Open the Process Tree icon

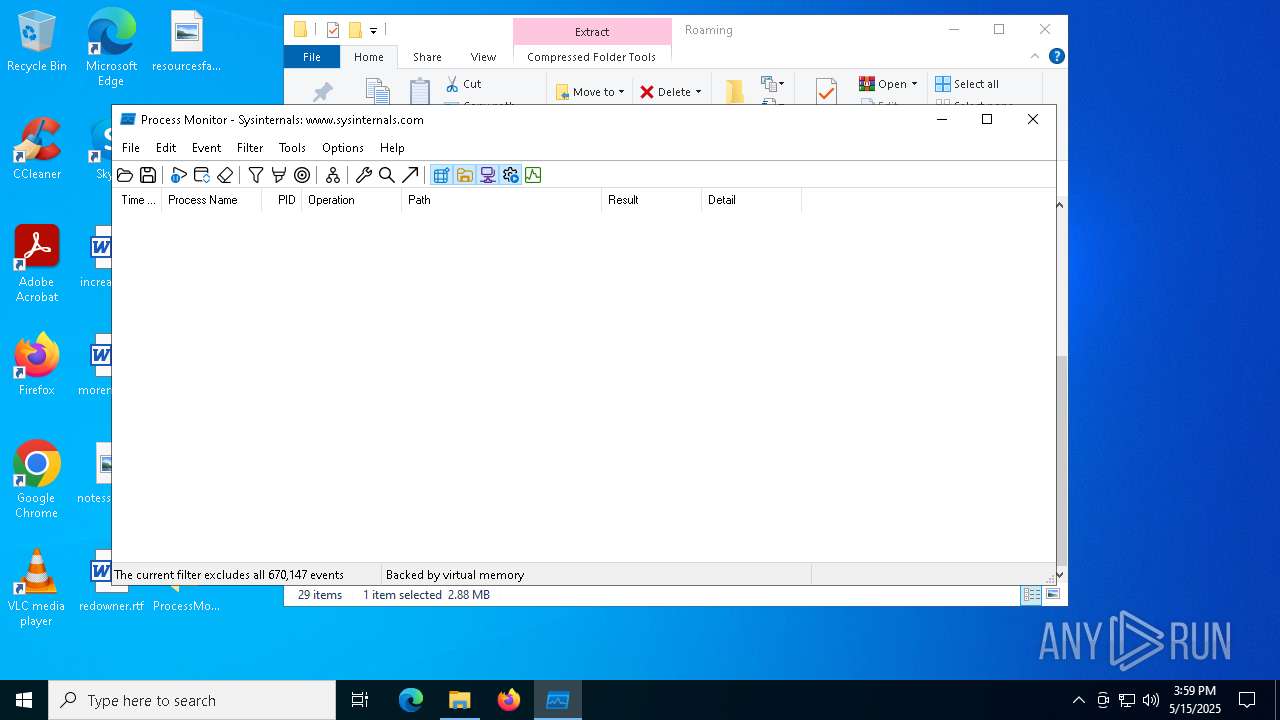click(333, 175)
